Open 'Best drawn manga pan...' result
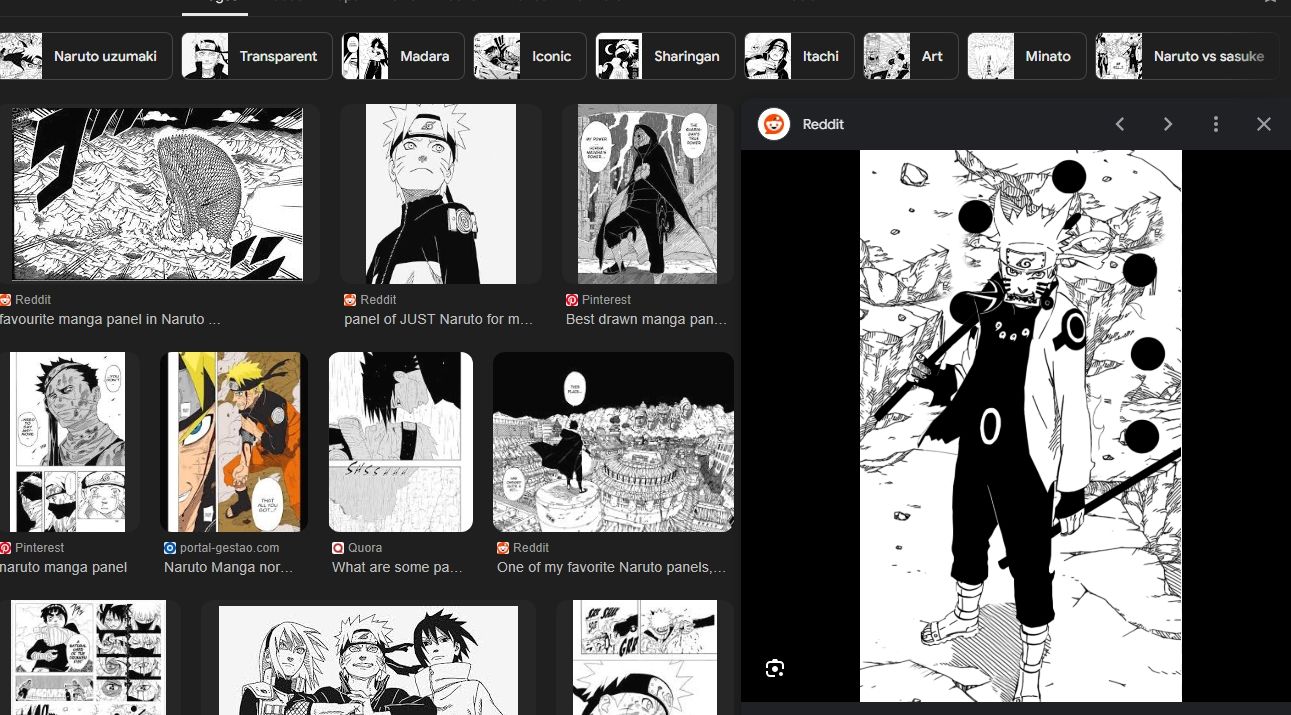 pos(647,320)
